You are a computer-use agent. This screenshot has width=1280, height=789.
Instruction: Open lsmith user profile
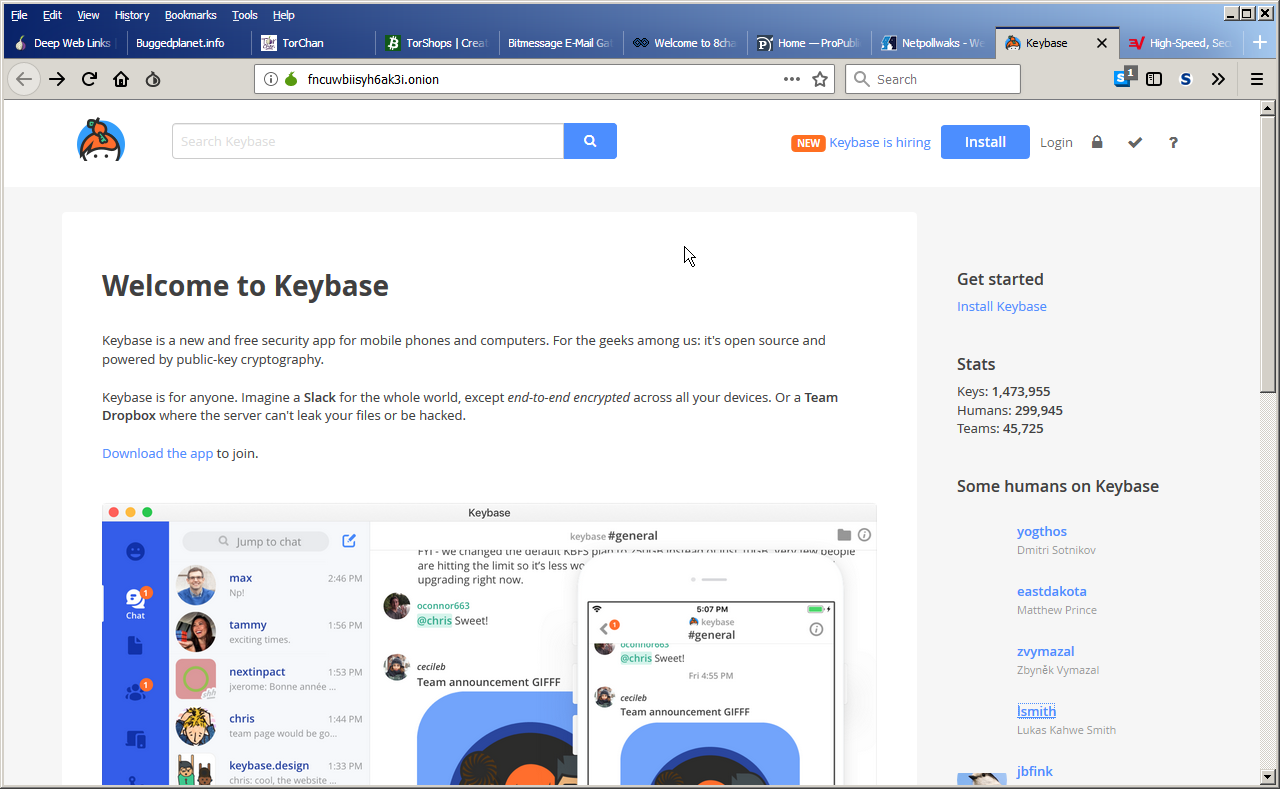[1036, 711]
